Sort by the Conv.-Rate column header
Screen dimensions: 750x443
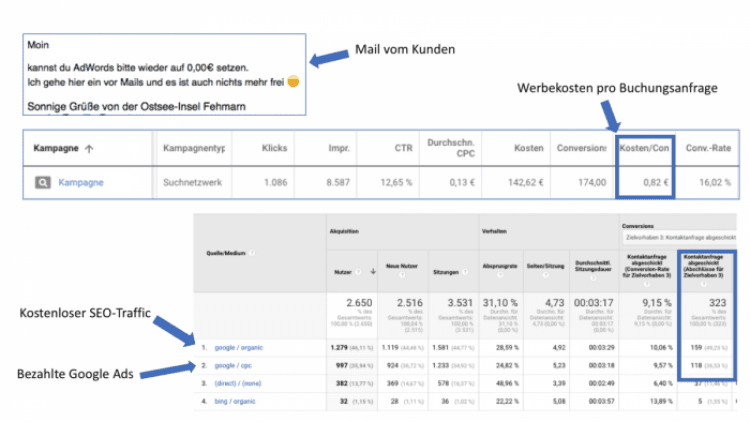(708, 148)
